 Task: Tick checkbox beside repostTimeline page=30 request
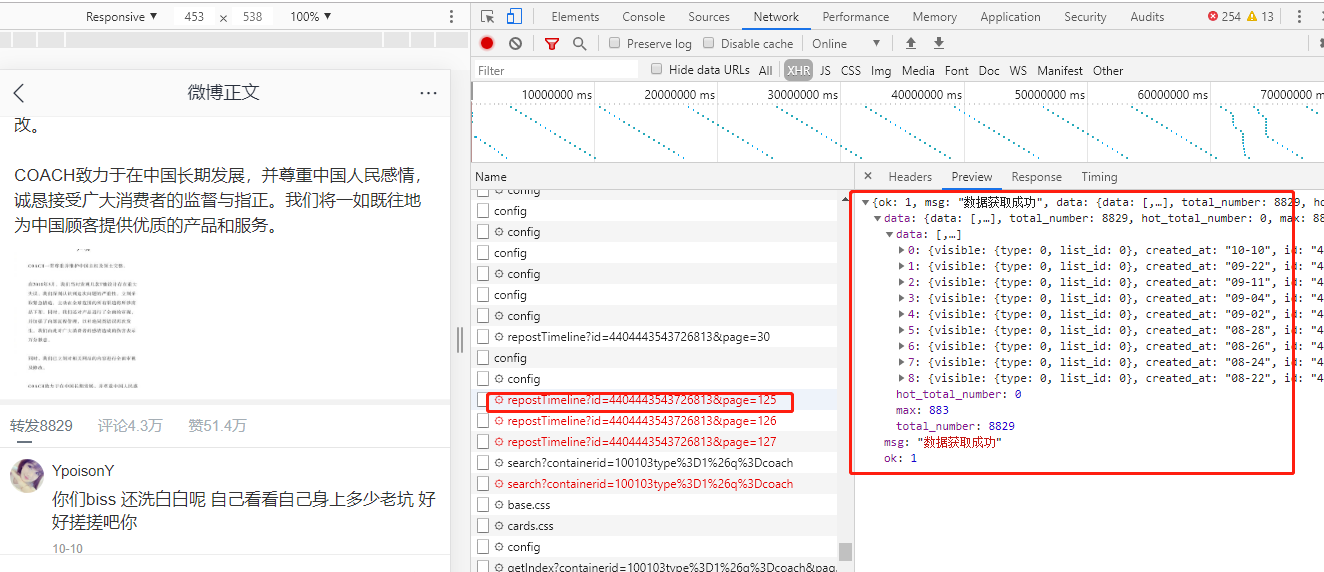(484, 336)
